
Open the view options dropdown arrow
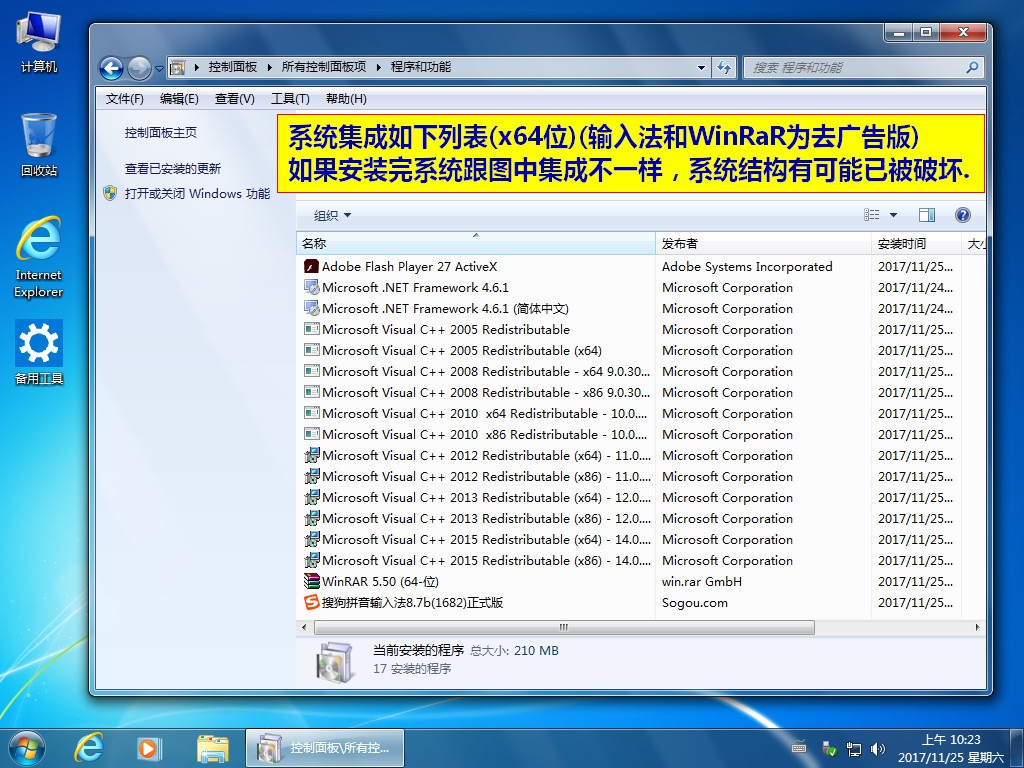pyautogui.click(x=893, y=215)
